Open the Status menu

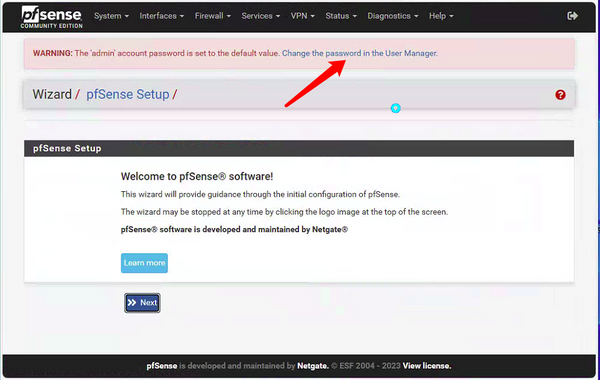pos(341,16)
